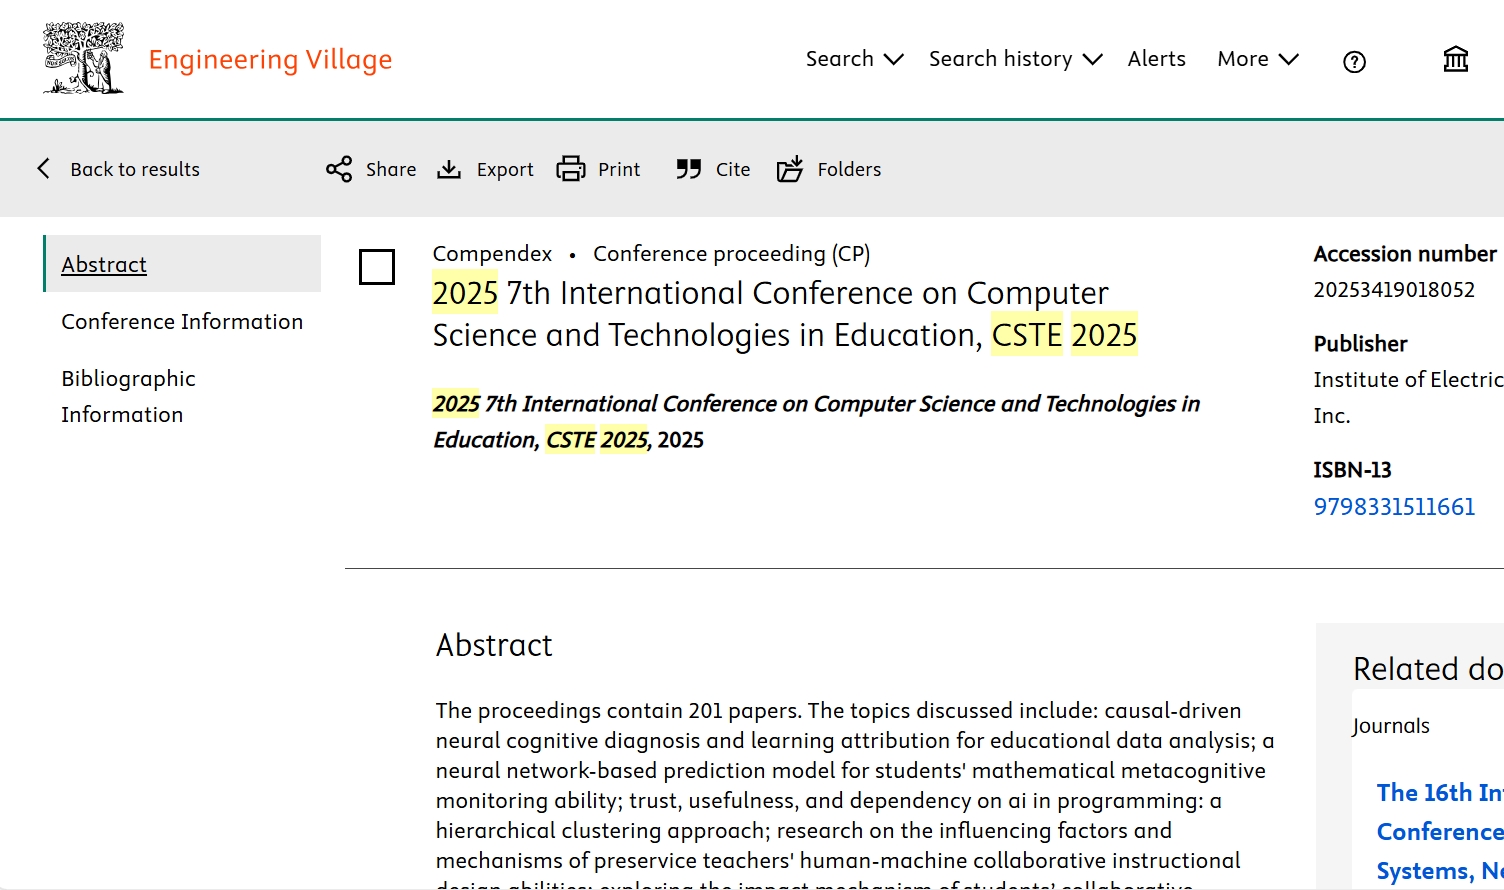Click the Engineering Village tree logo

84,58
